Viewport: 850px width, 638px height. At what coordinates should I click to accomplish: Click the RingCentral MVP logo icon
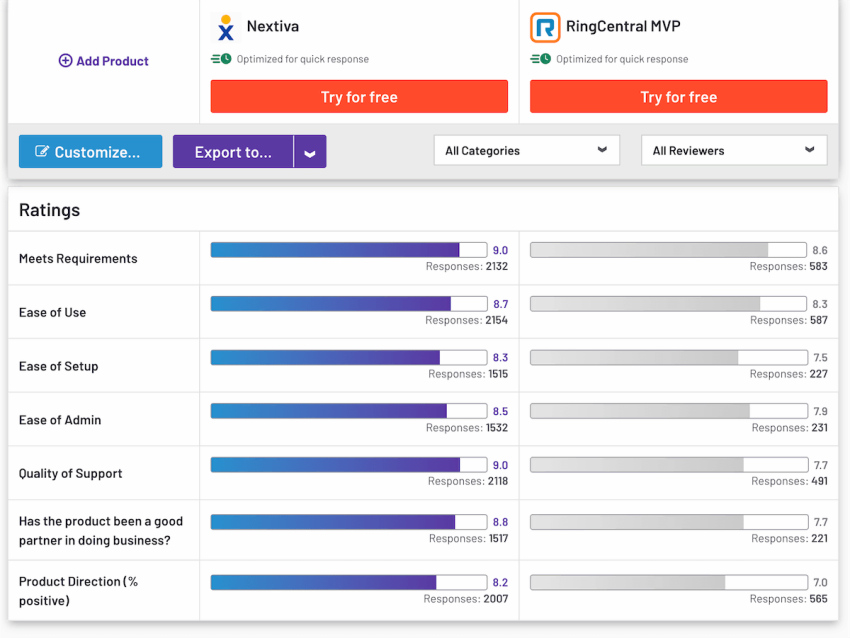point(545,28)
